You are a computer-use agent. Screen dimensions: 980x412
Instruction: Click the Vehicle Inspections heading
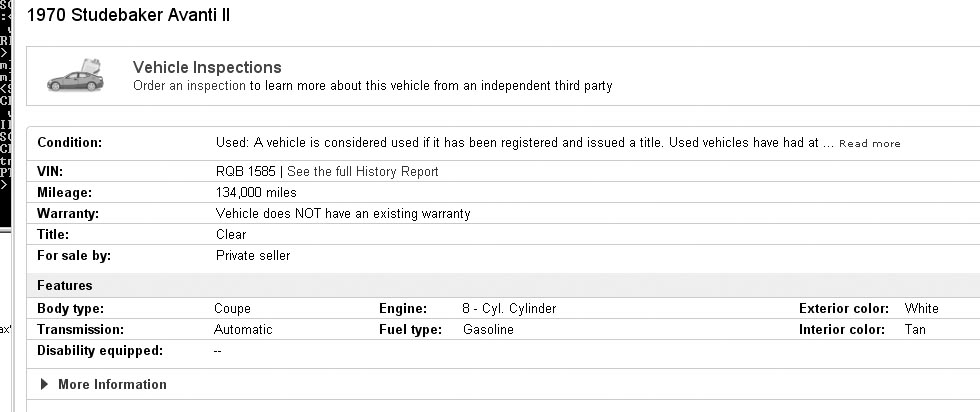[x=207, y=67]
